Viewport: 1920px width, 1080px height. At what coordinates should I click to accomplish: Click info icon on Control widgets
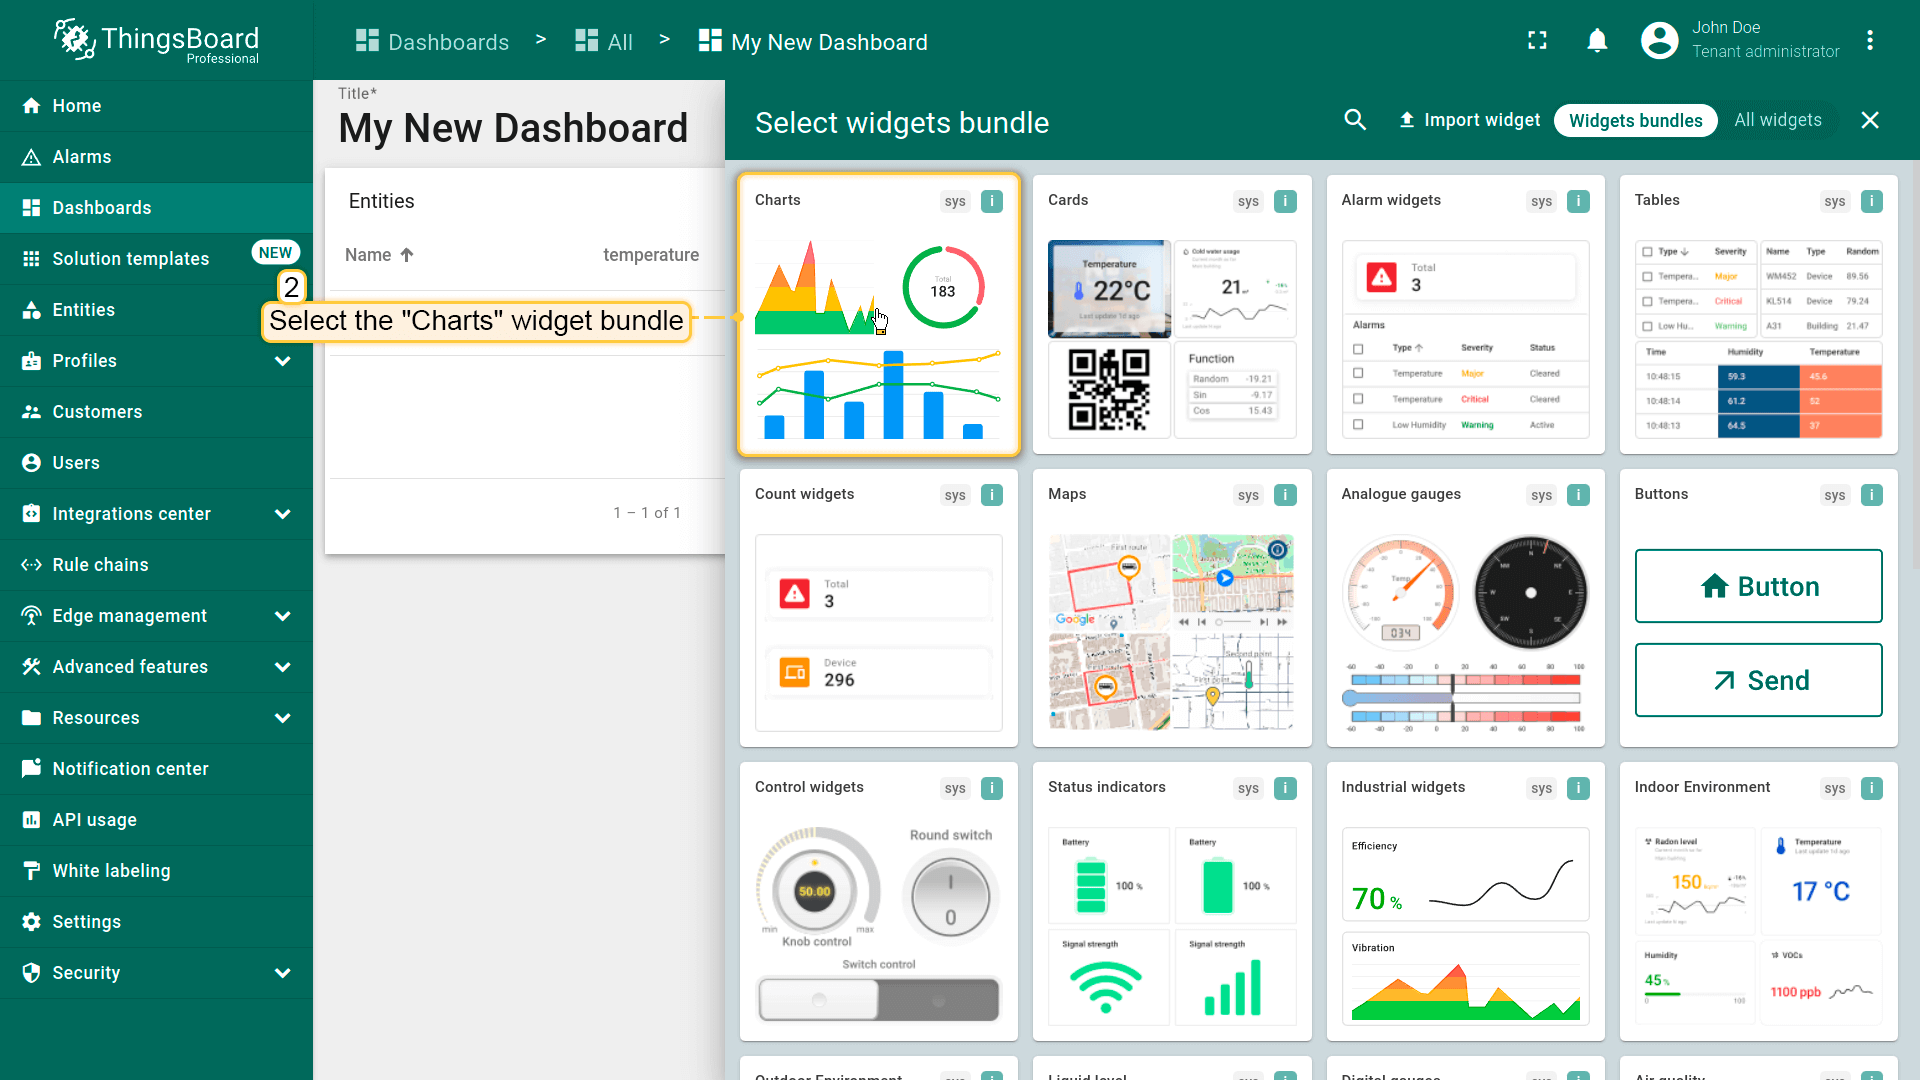[992, 788]
